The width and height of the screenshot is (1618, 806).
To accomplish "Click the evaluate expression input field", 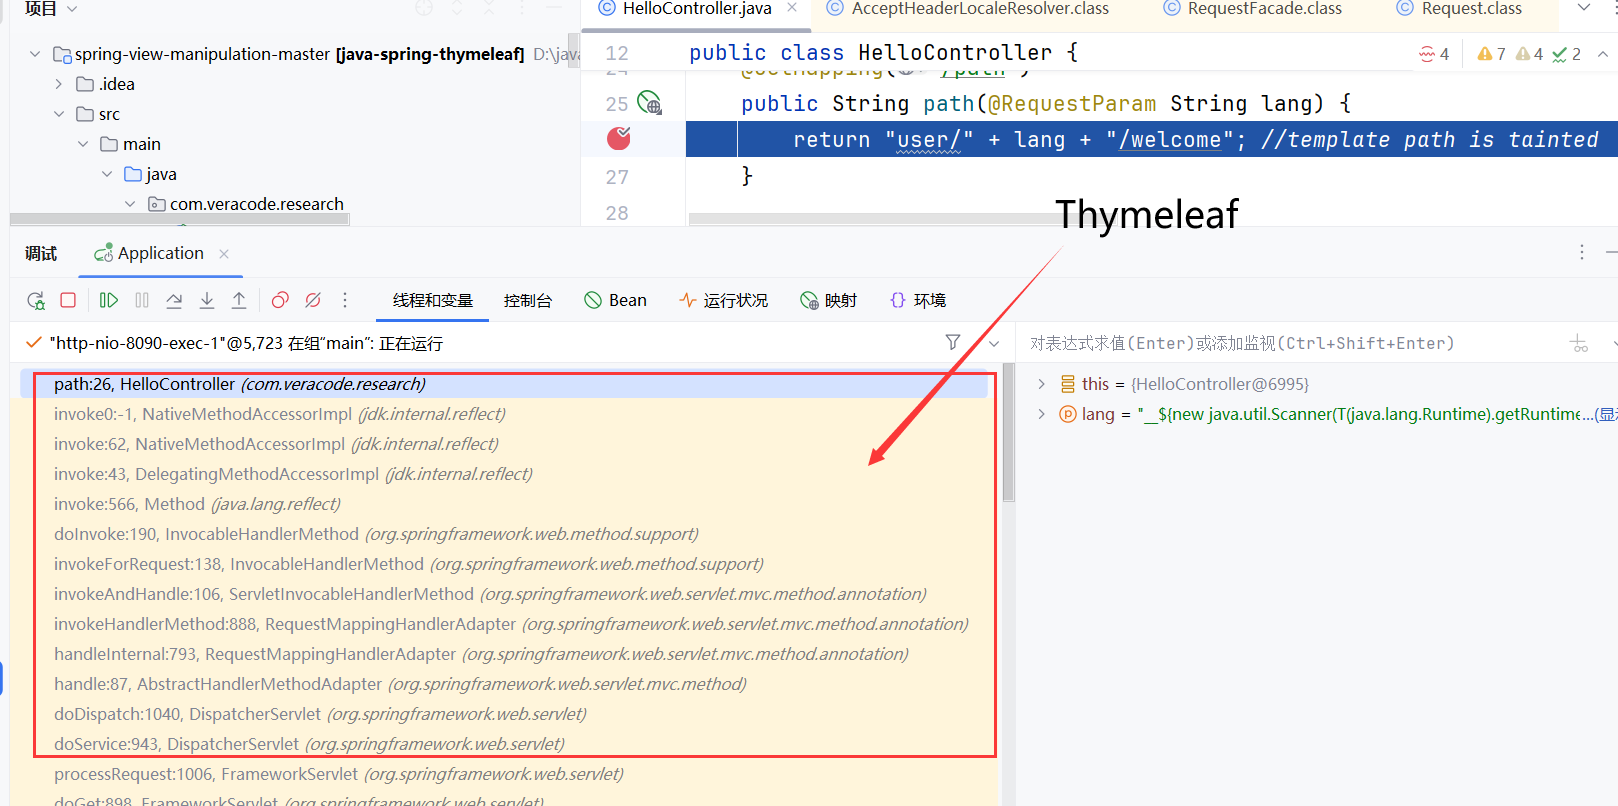I will [x=1290, y=343].
